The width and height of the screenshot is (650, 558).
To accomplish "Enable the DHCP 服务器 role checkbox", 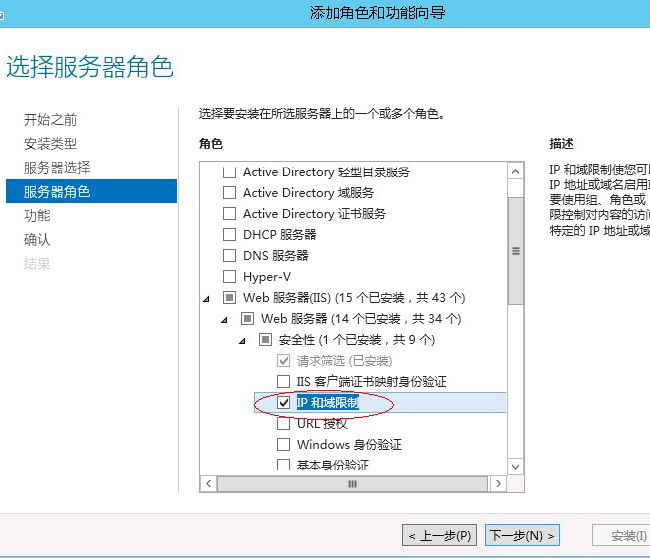I will click(229, 235).
